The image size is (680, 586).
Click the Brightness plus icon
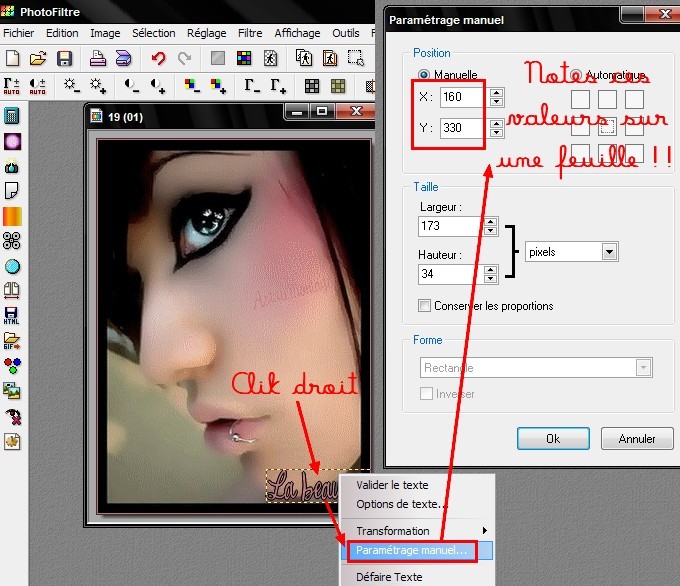98,85
